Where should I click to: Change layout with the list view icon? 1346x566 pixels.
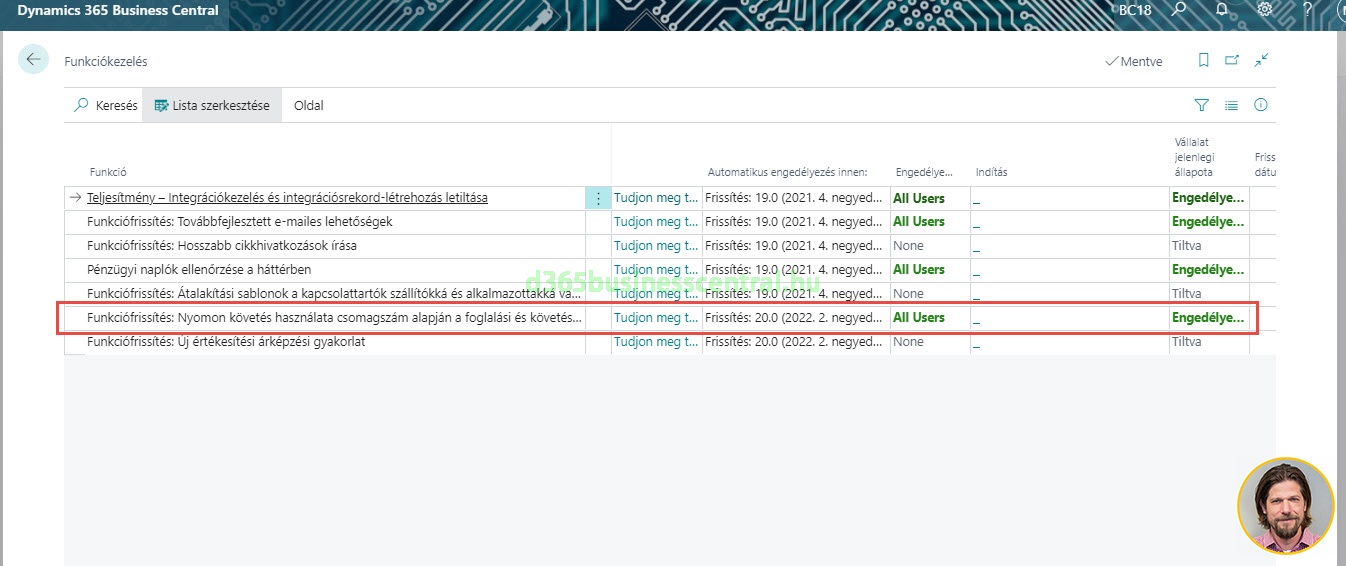click(1232, 105)
